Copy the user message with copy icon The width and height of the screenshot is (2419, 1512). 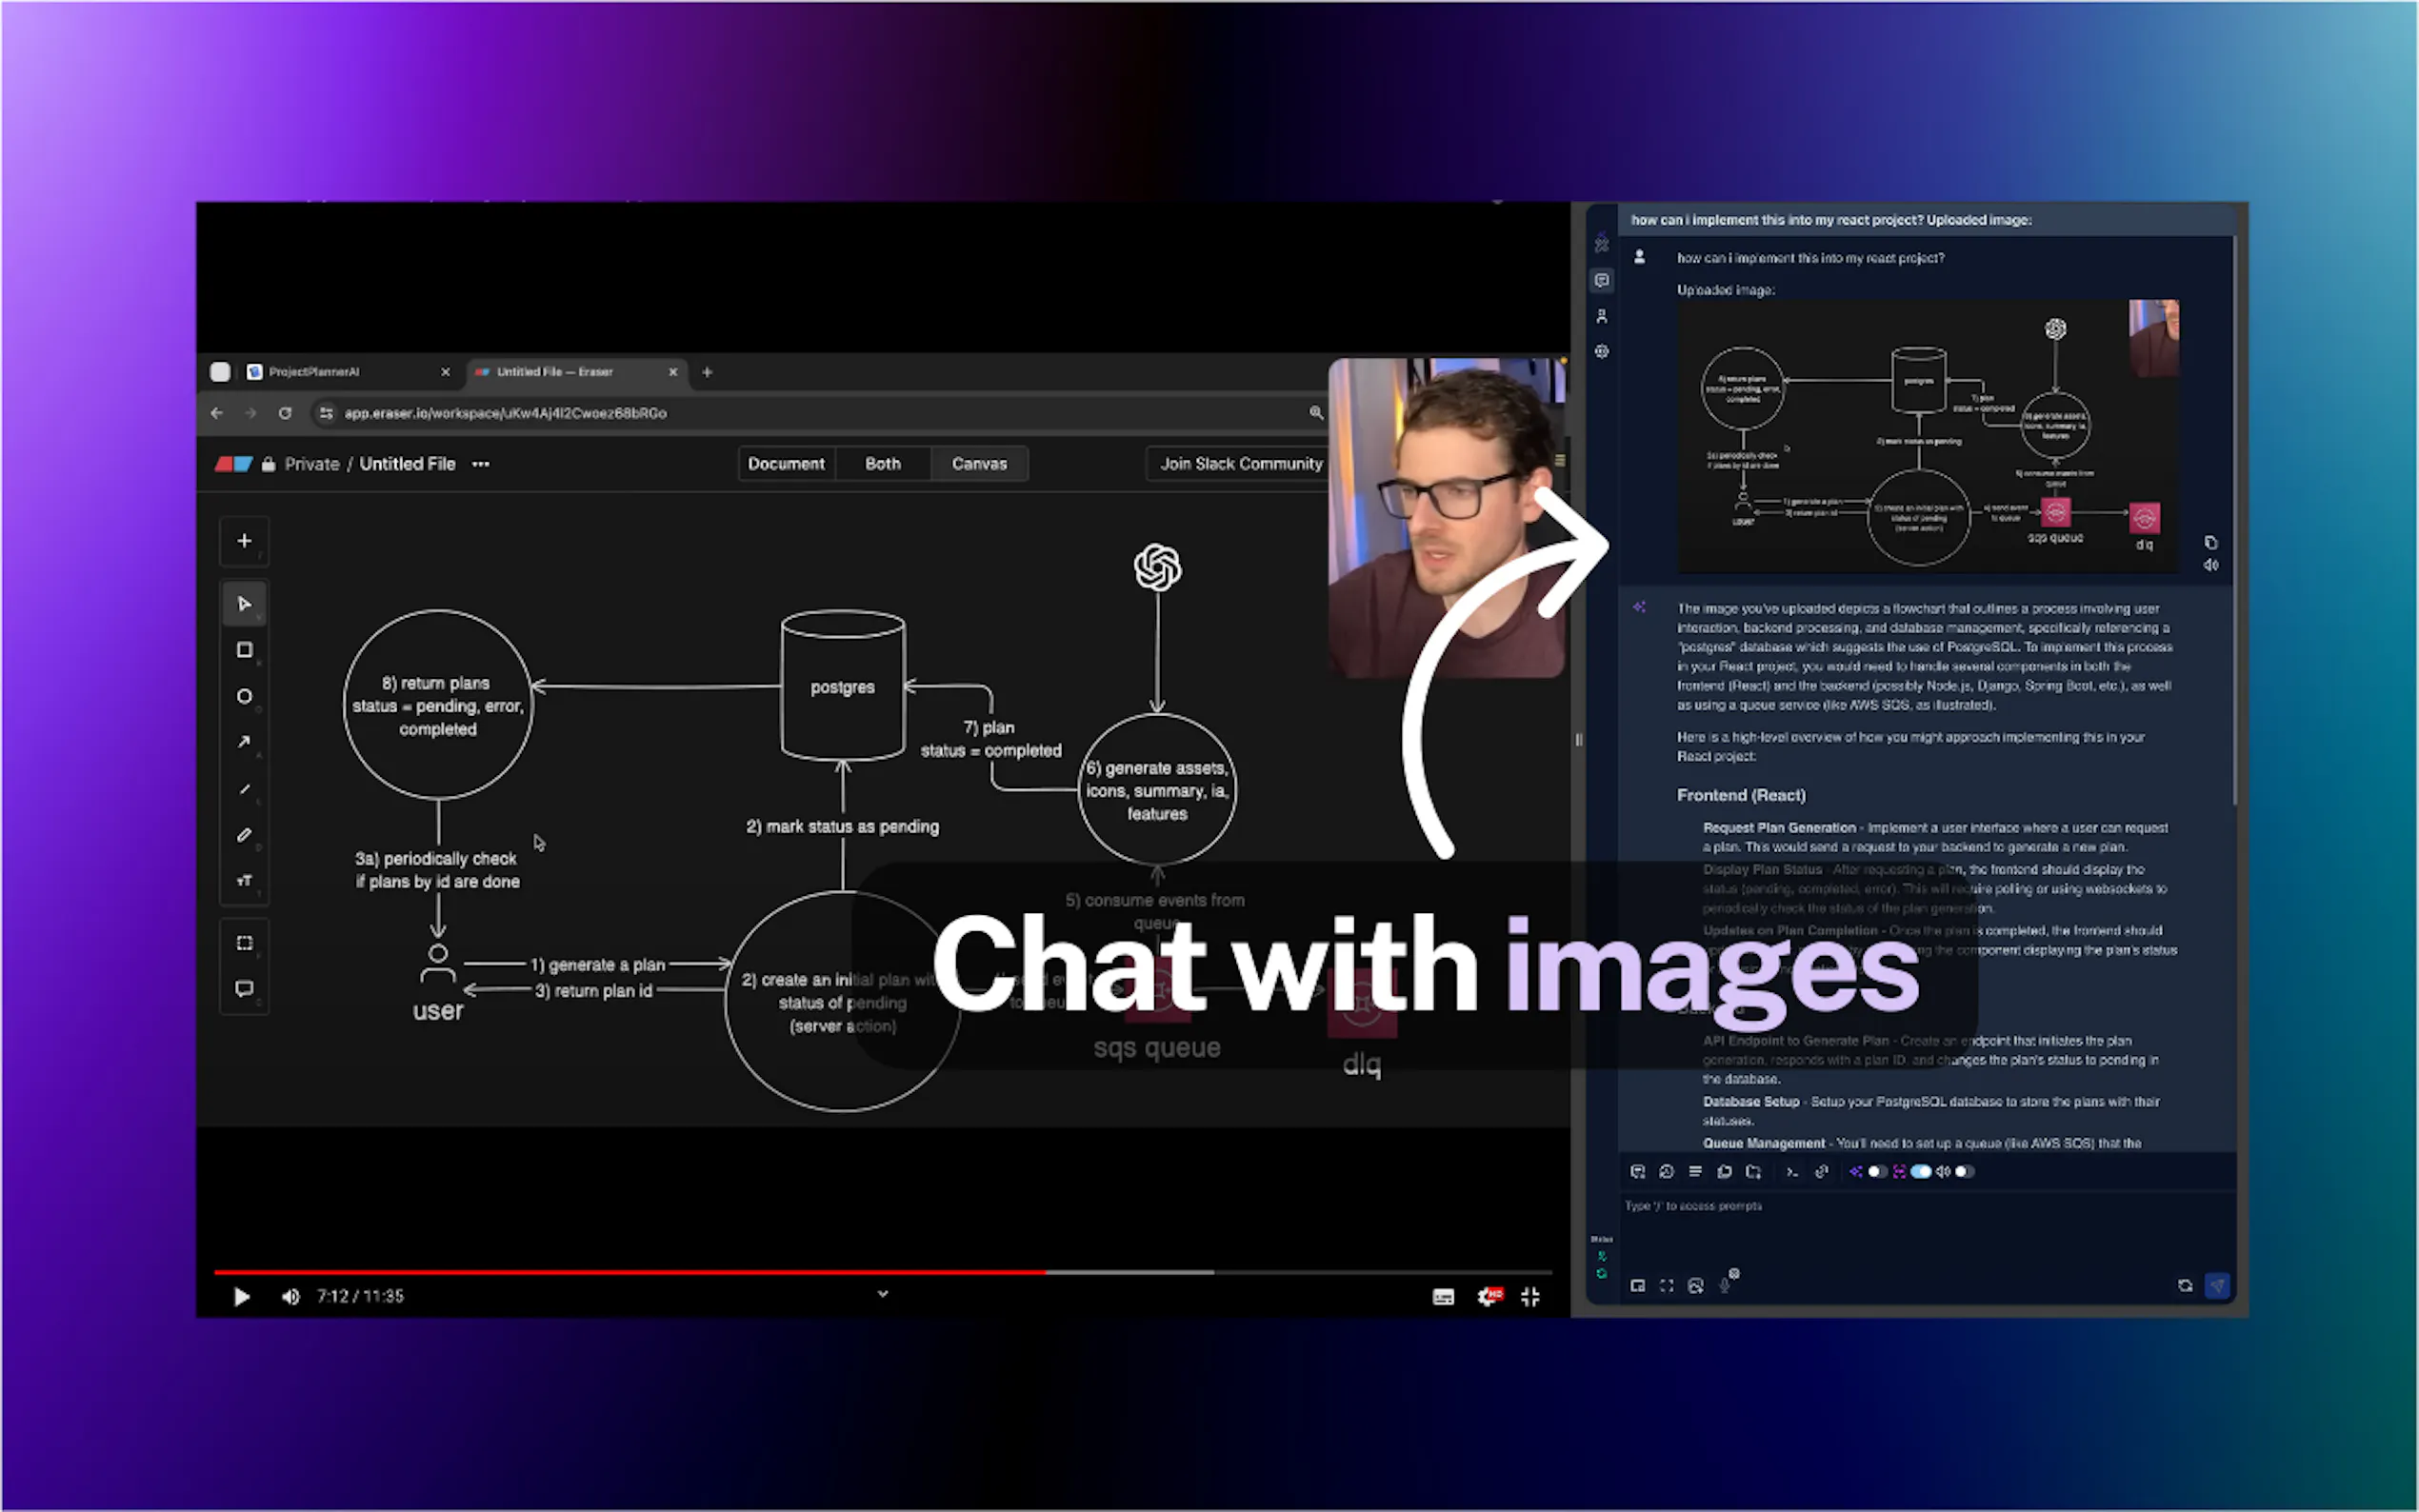2211,543
